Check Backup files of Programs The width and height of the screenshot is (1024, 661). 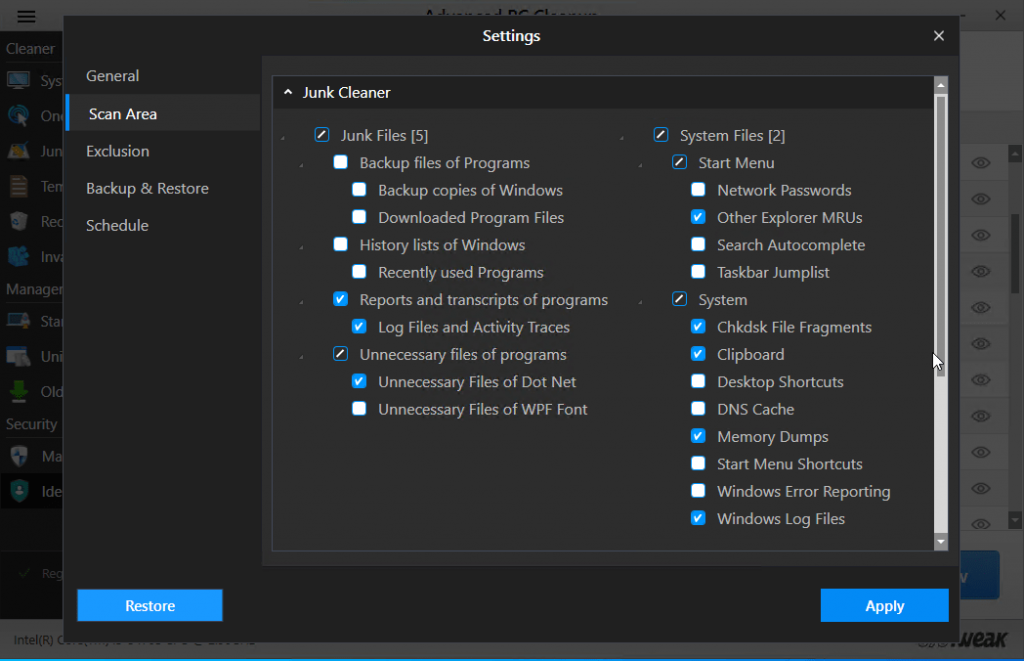click(340, 162)
